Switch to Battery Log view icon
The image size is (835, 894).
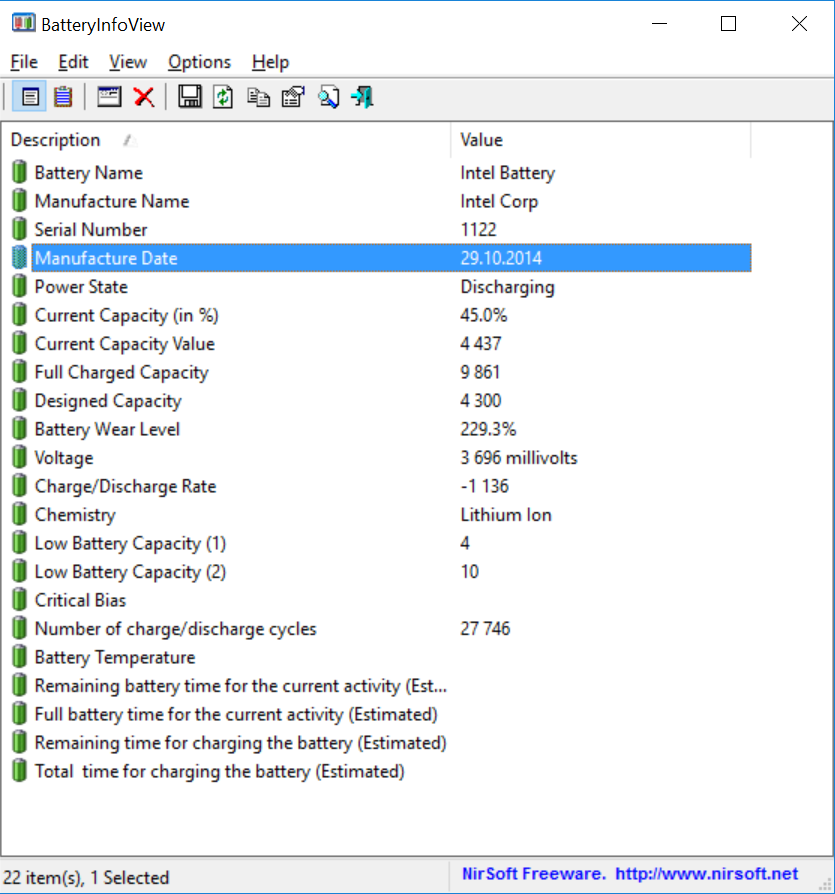(x=63, y=97)
